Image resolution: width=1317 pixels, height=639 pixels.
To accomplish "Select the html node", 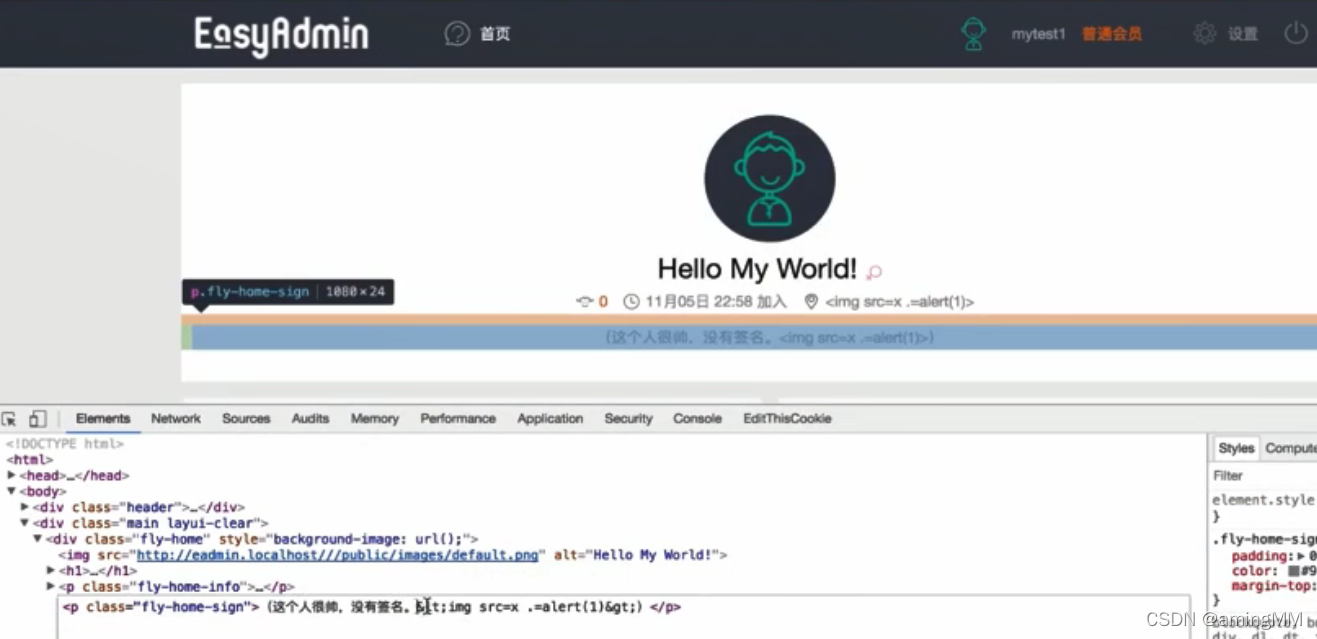I will [30, 460].
